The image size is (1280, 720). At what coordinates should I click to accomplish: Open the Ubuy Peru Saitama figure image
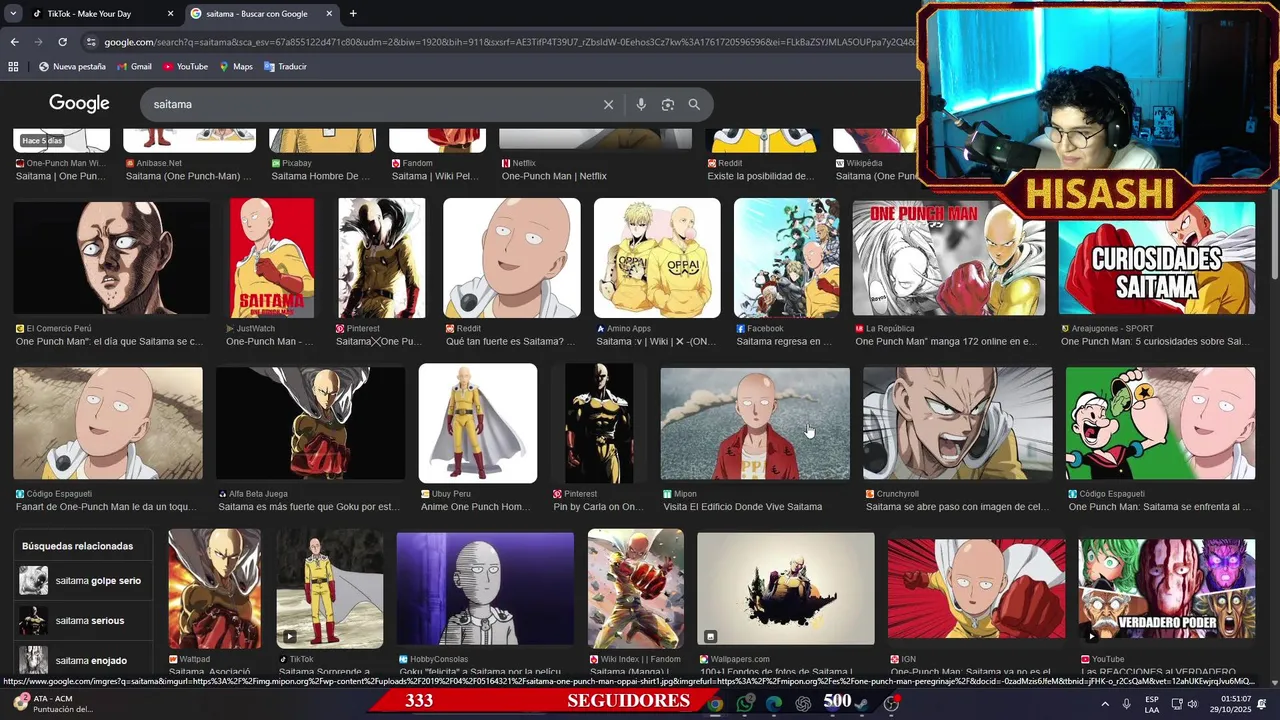tap(478, 424)
